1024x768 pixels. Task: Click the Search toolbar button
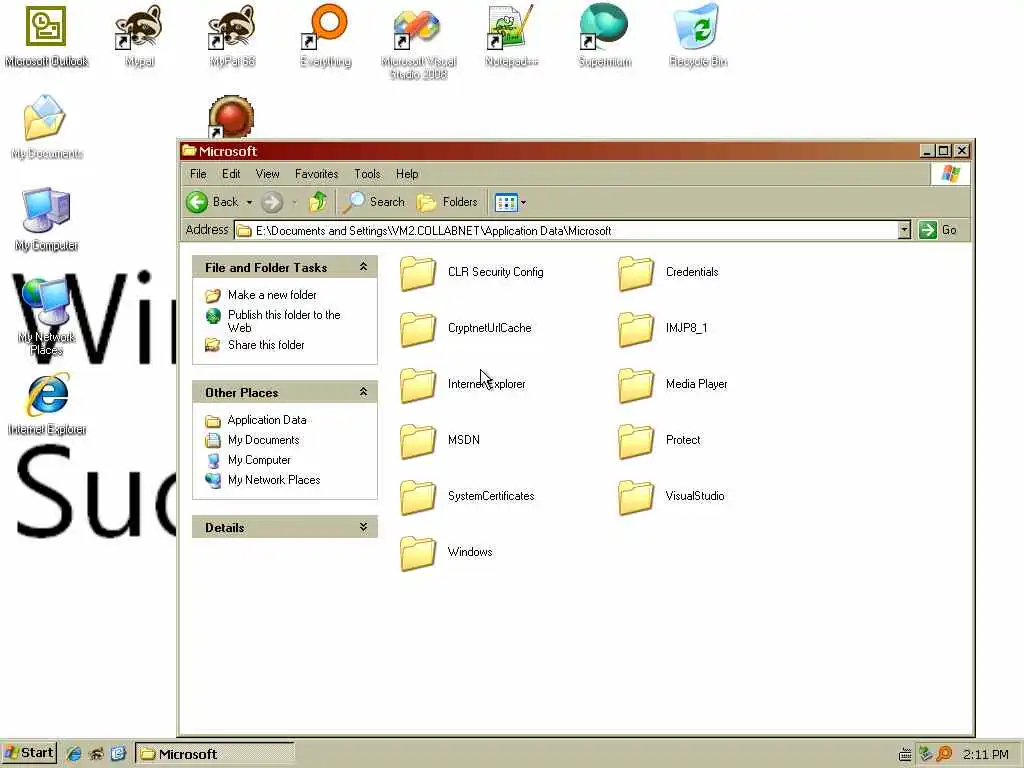[374, 202]
